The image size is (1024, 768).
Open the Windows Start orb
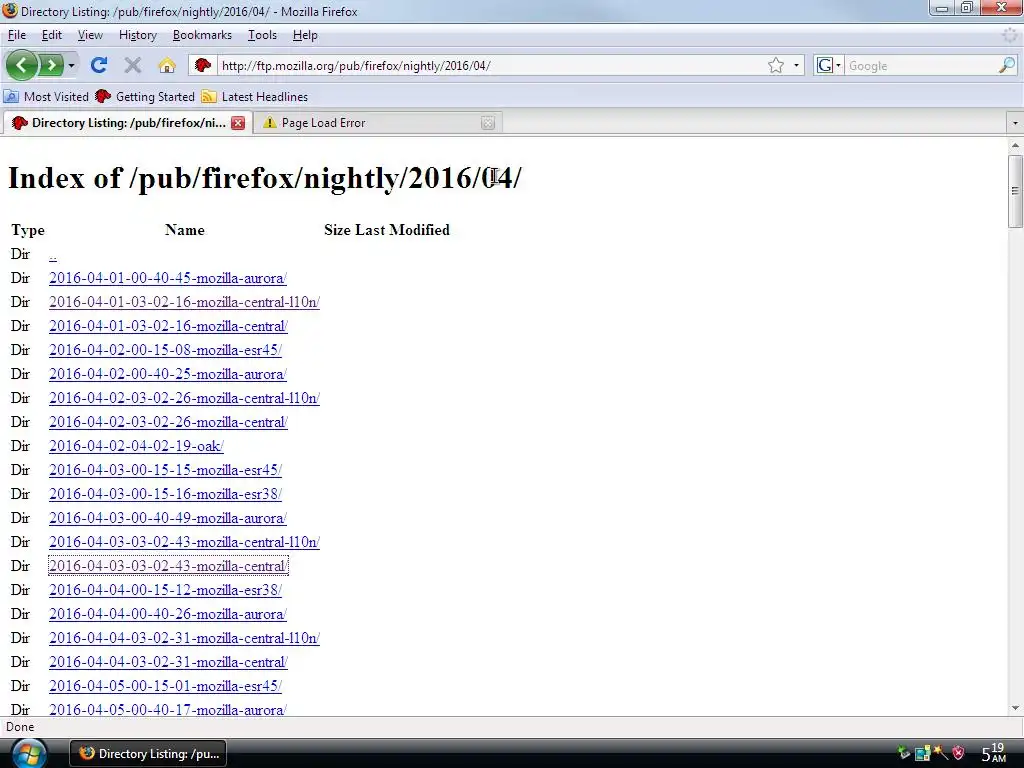tap(29, 754)
